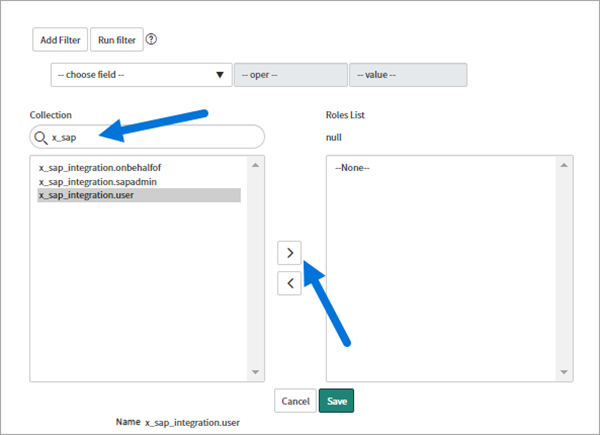
Task: Move the selected role right with the add arrow
Action: [289, 253]
